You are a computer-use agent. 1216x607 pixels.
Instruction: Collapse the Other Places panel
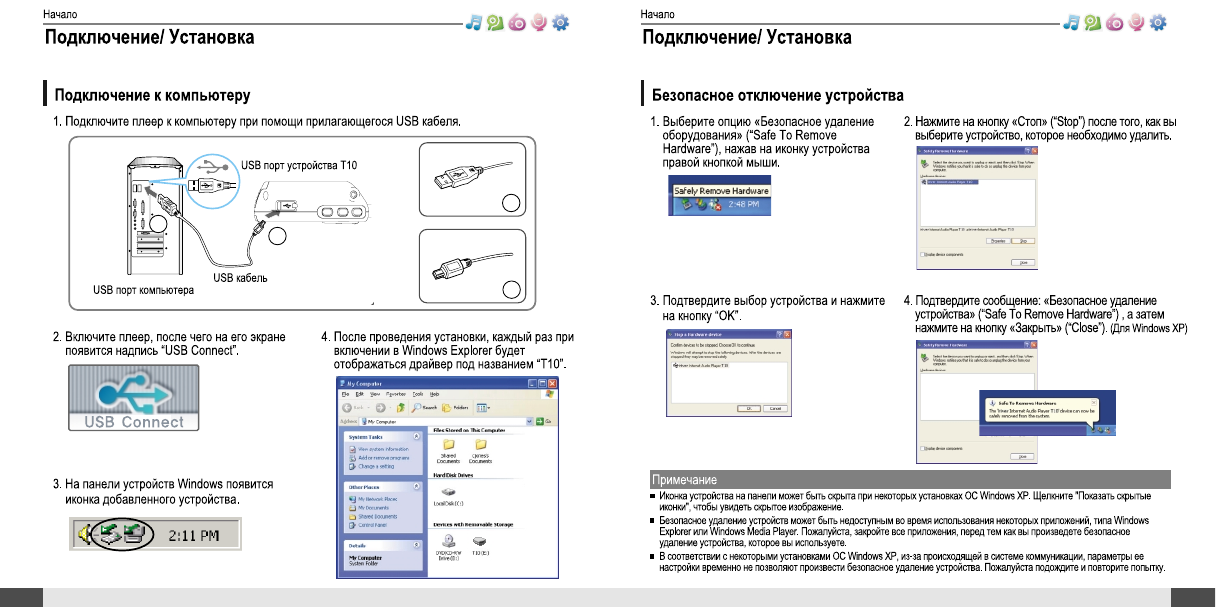(417, 486)
